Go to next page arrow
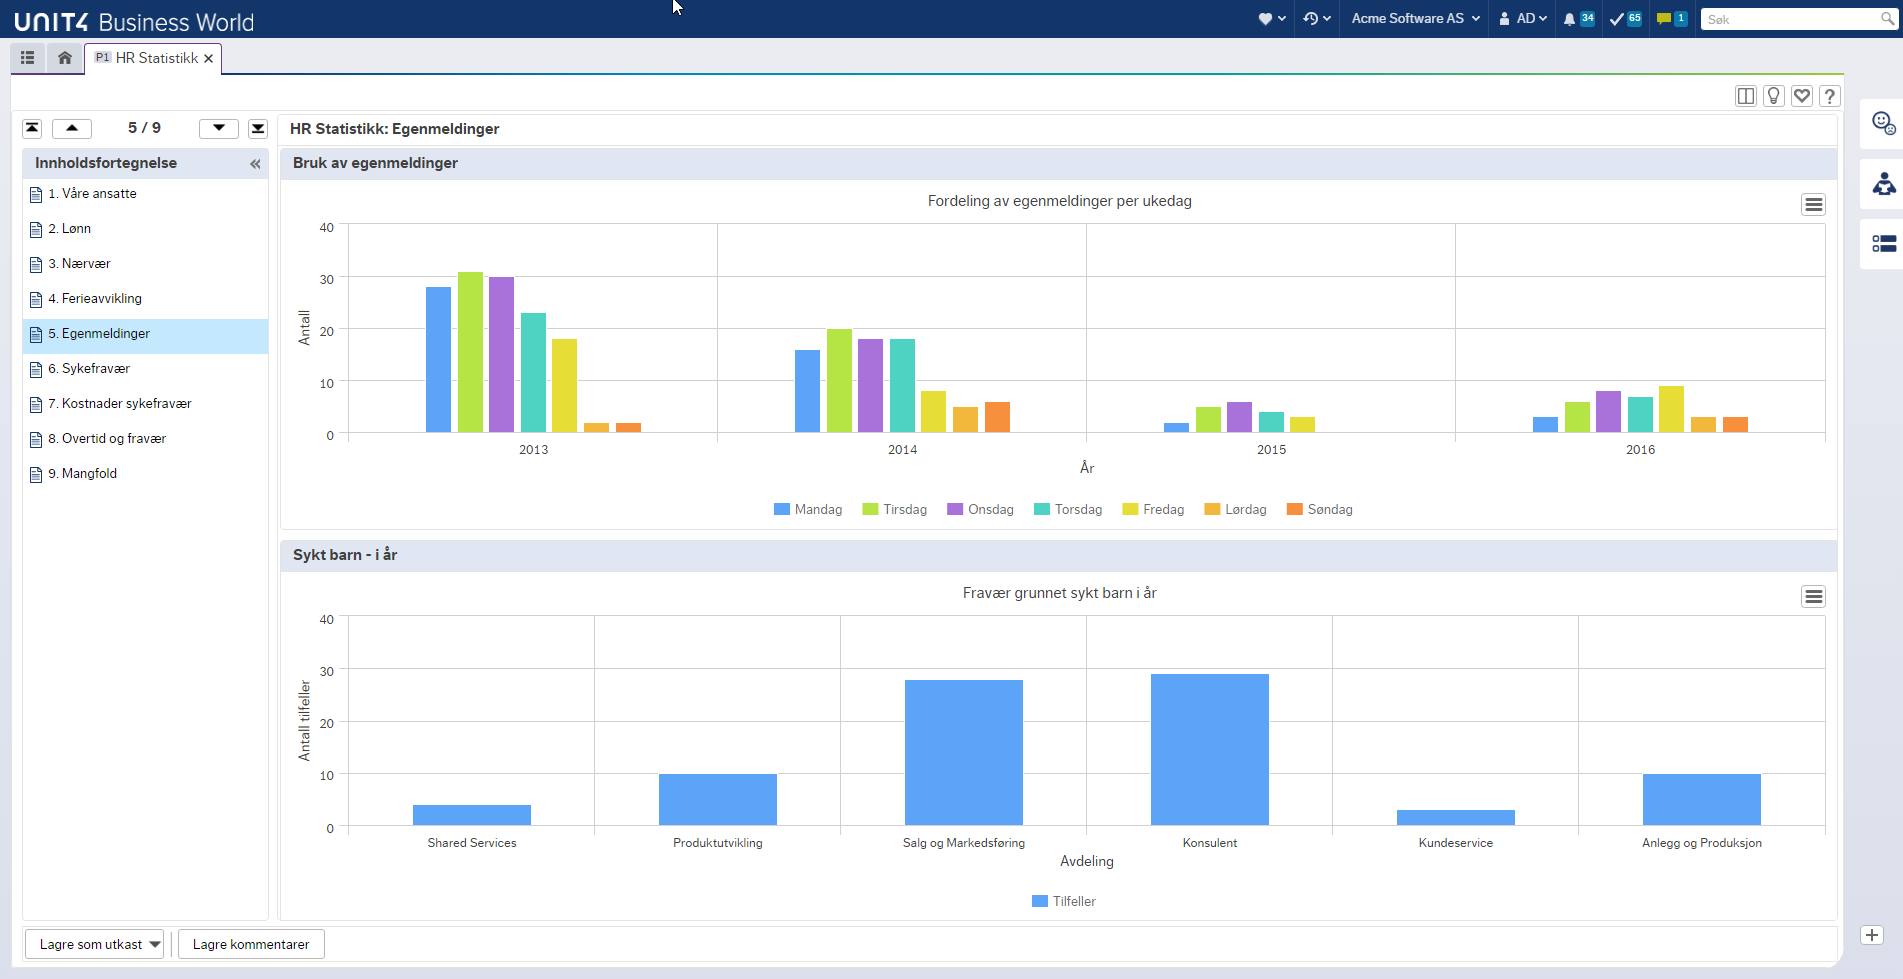The height and width of the screenshot is (979, 1903). 219,128
